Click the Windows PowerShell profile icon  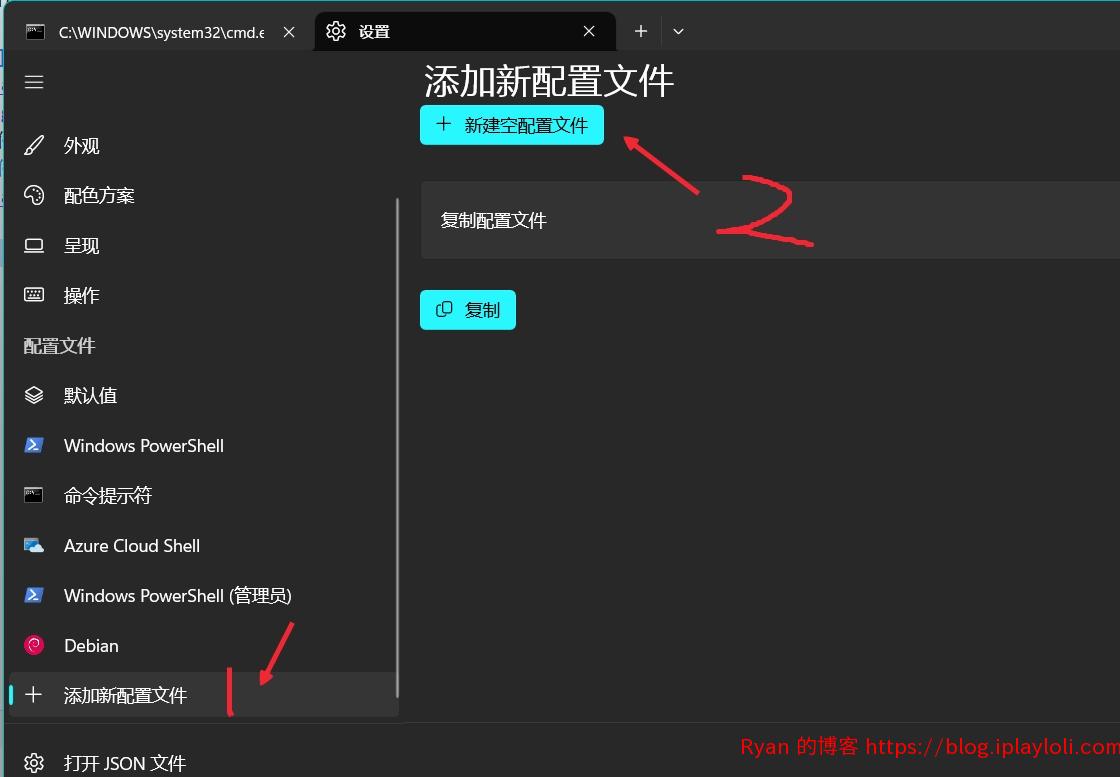34,445
